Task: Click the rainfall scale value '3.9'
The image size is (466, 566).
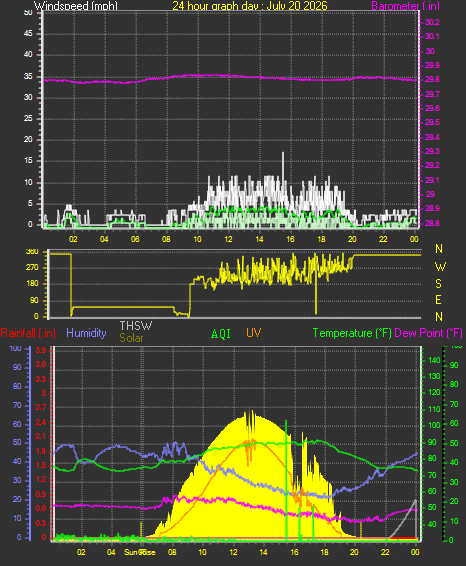Action: click(41, 350)
